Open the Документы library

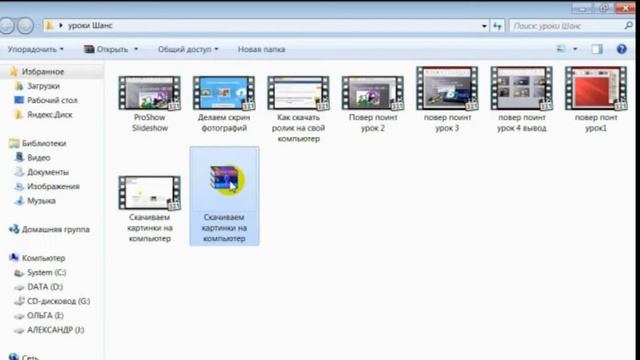pyautogui.click(x=48, y=172)
